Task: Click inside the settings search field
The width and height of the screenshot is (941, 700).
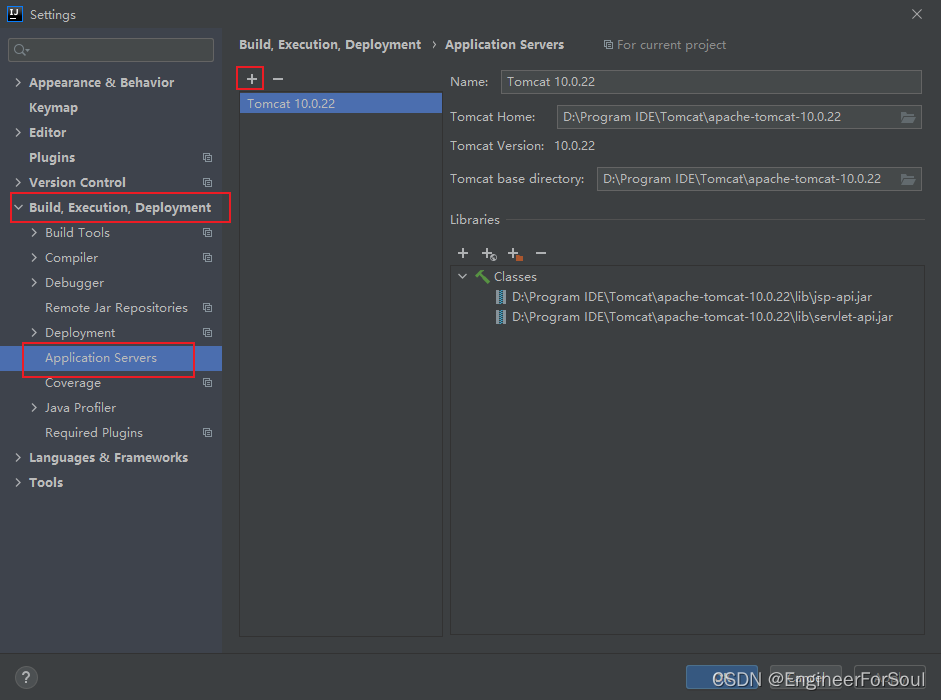Action: point(111,50)
